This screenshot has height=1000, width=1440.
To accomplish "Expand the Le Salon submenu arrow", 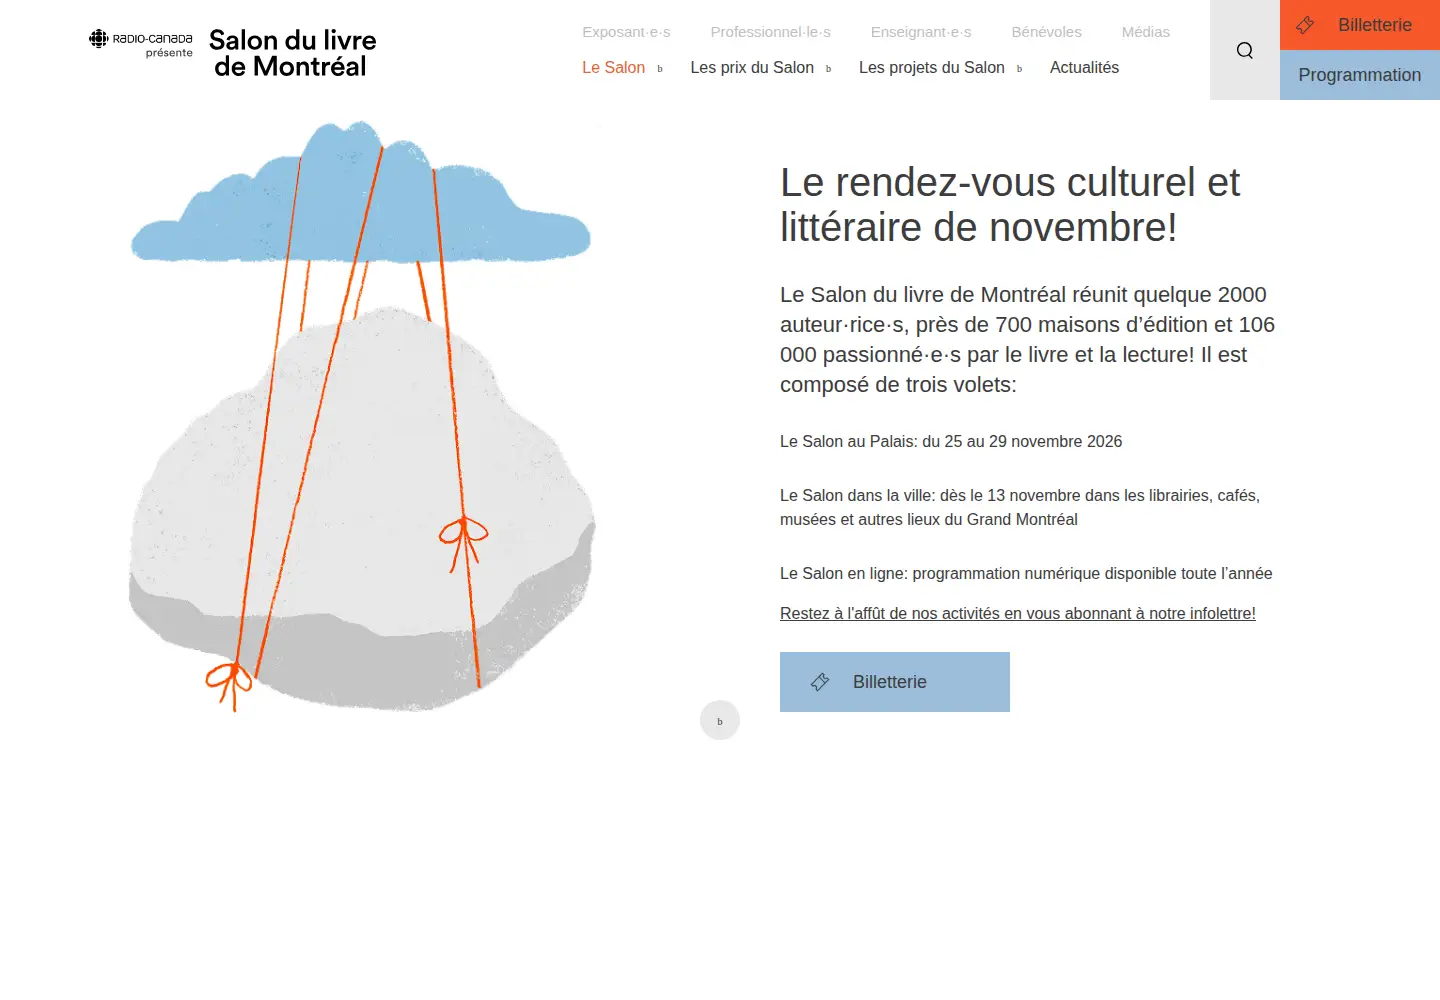I will coord(660,69).
